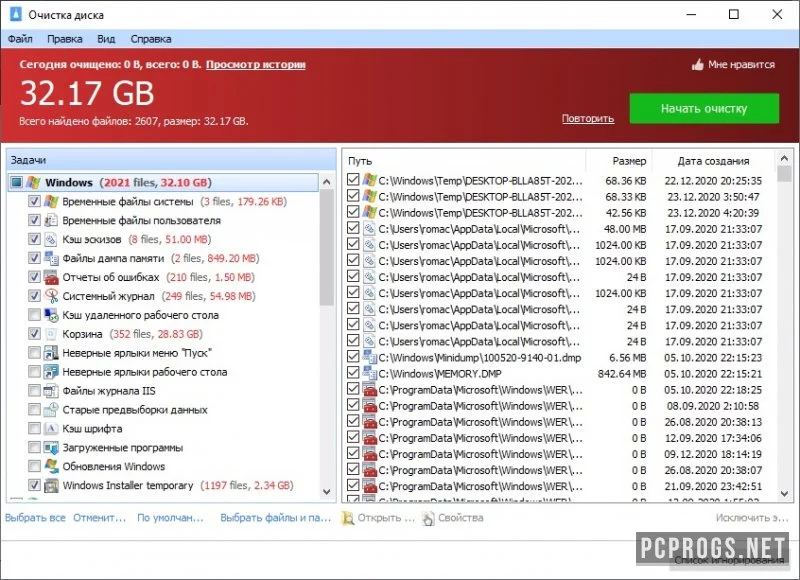Viewport: 800px width, 580px height.
Task: Click the thumbnail cache icon
Action: point(51,239)
